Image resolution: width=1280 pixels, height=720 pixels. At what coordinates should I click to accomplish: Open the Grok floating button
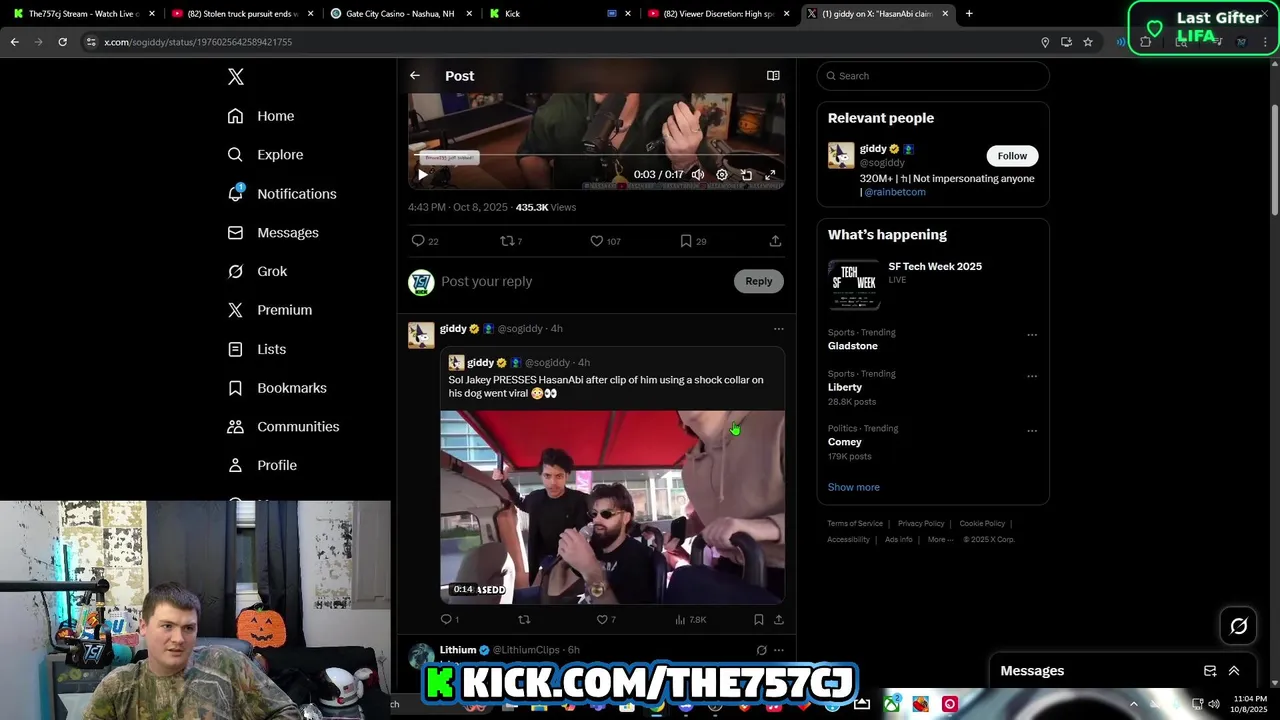pyautogui.click(x=1239, y=627)
